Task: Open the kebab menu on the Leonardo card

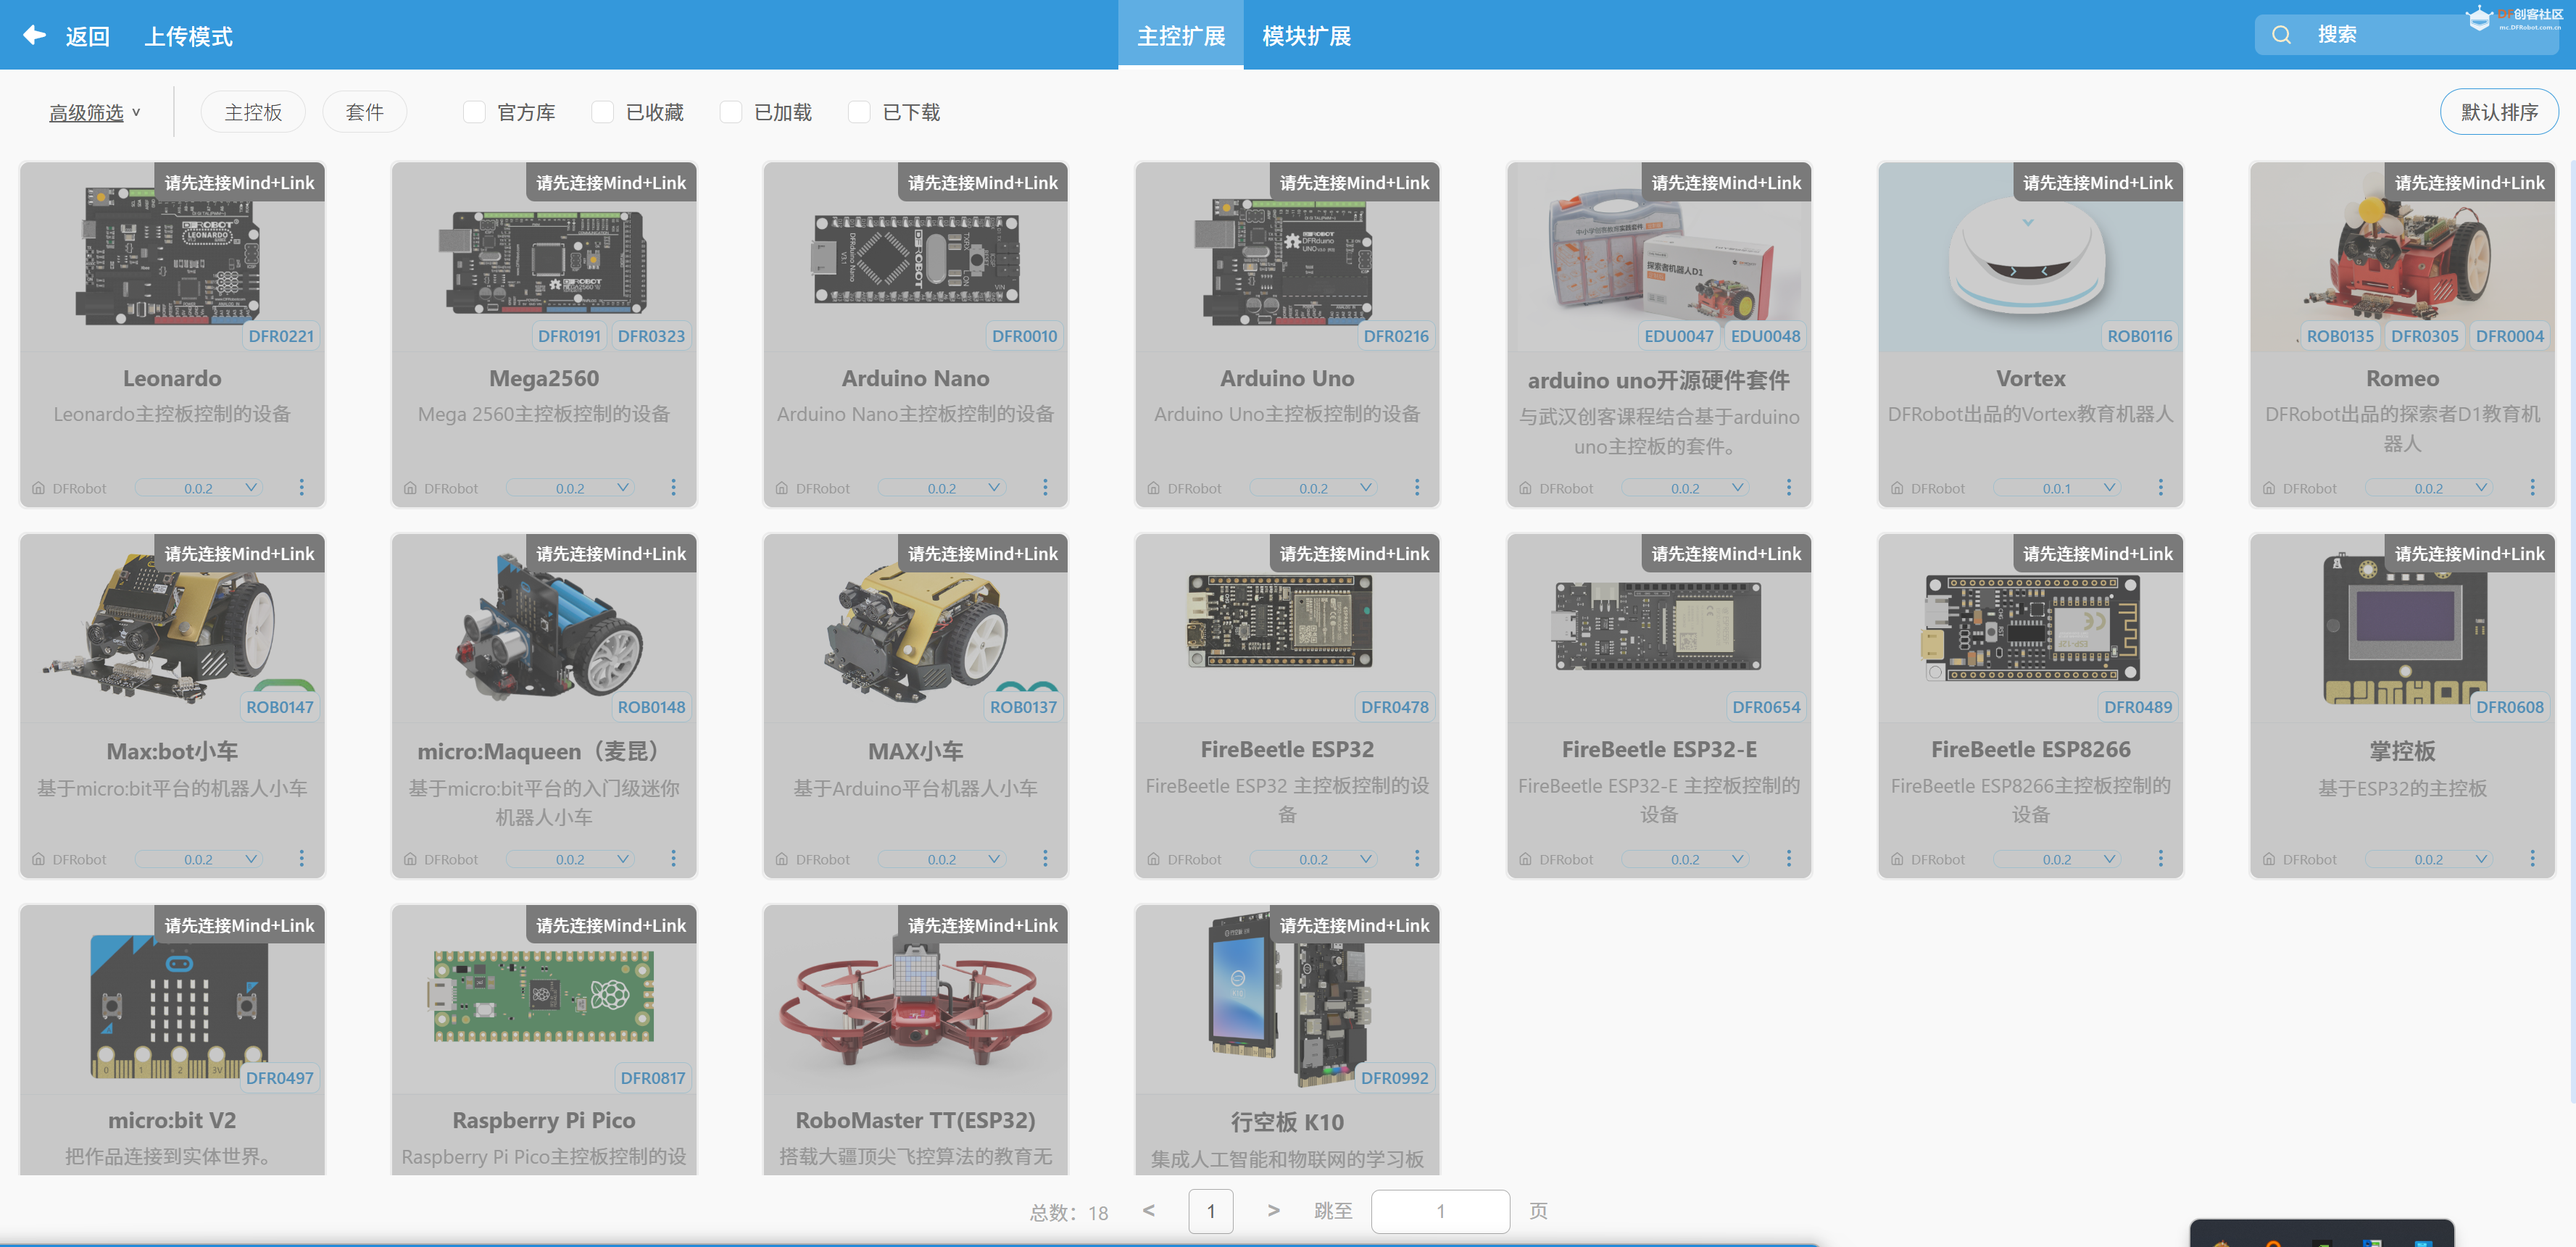Action: [x=302, y=487]
